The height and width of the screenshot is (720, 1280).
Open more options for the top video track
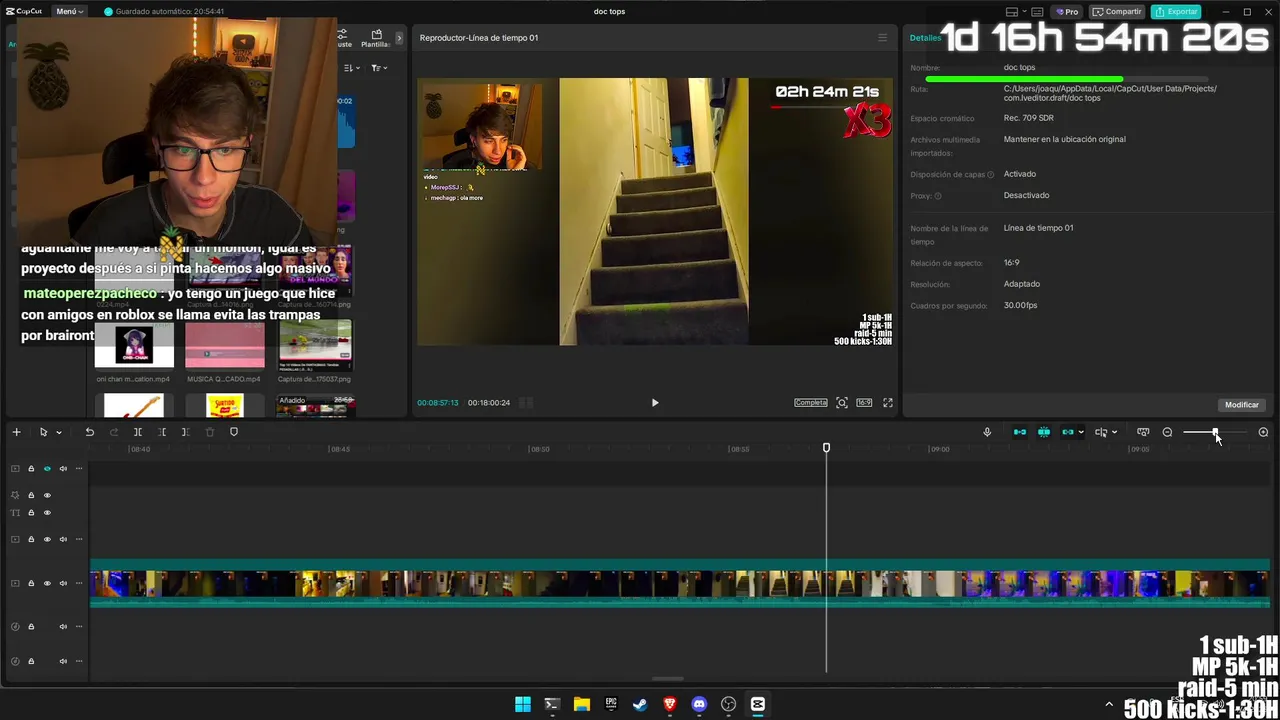[79, 468]
